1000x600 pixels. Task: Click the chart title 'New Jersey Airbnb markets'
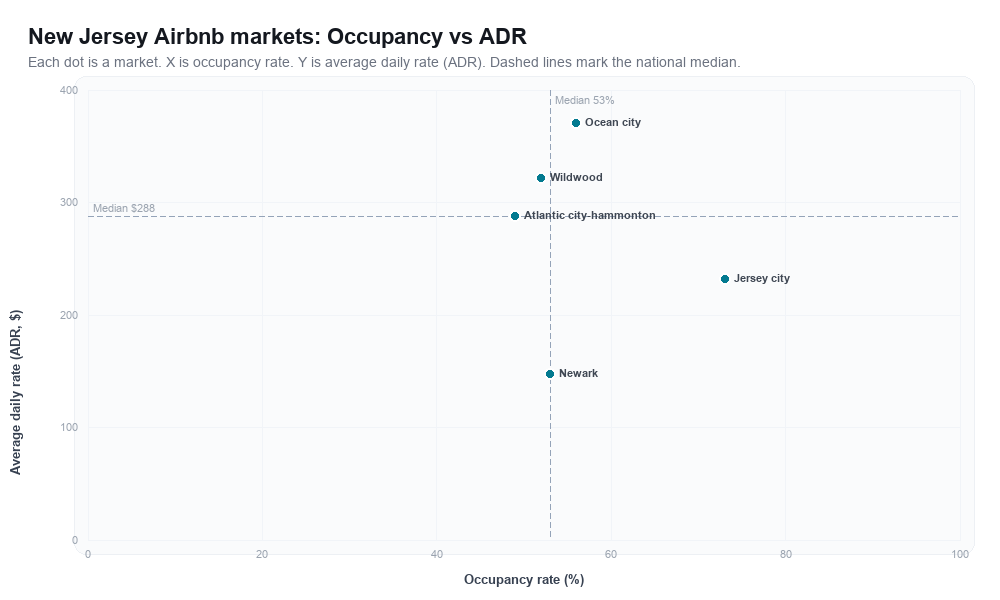(277, 36)
